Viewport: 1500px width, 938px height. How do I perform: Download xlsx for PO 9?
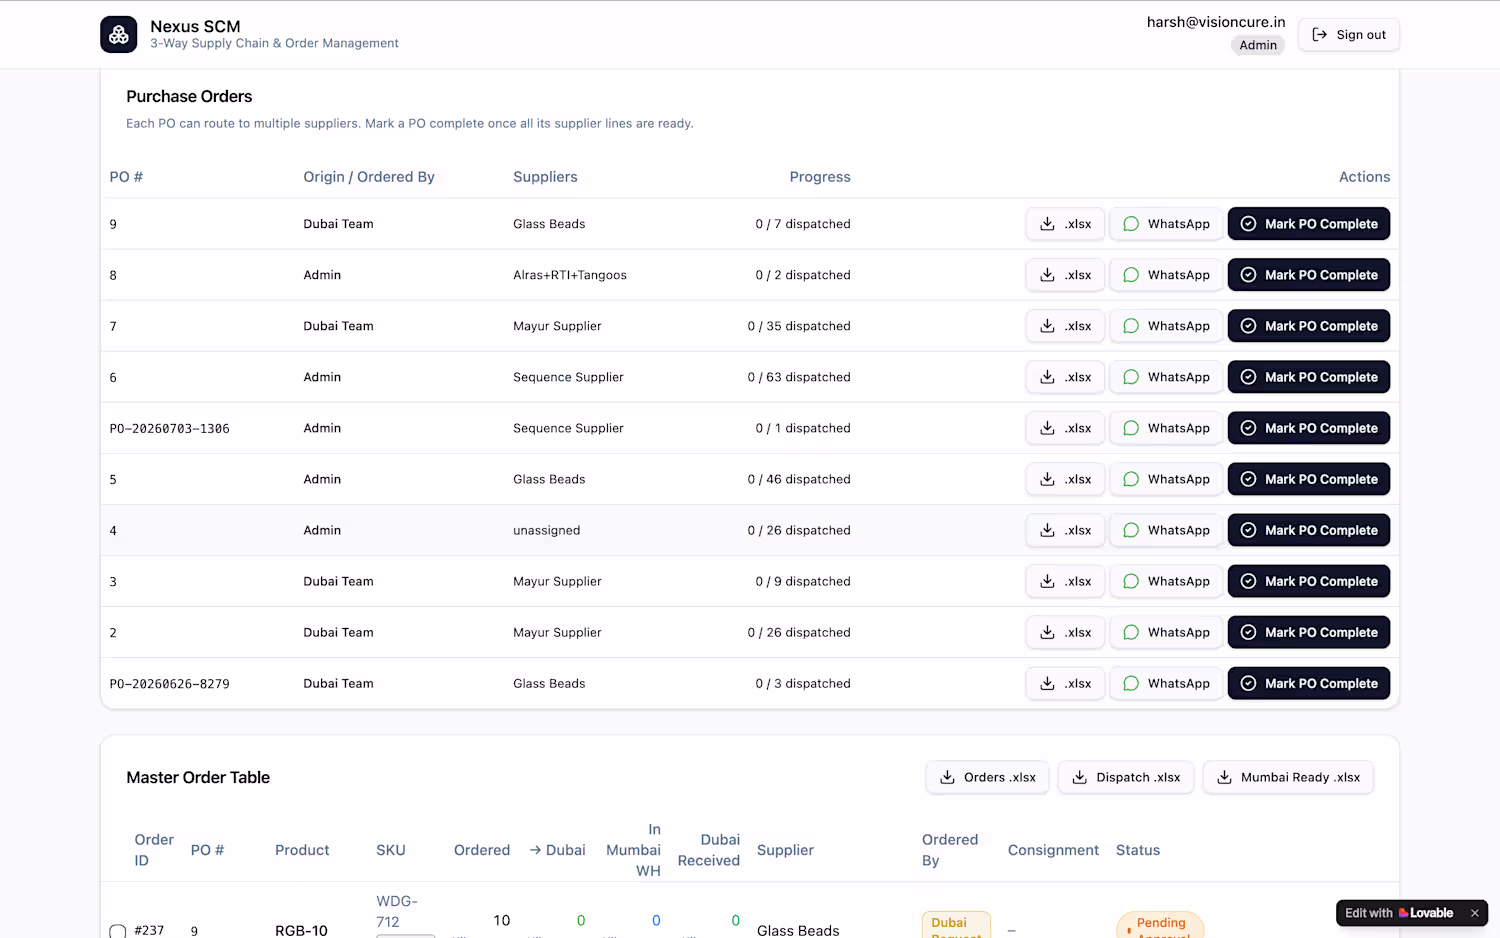pos(1065,224)
